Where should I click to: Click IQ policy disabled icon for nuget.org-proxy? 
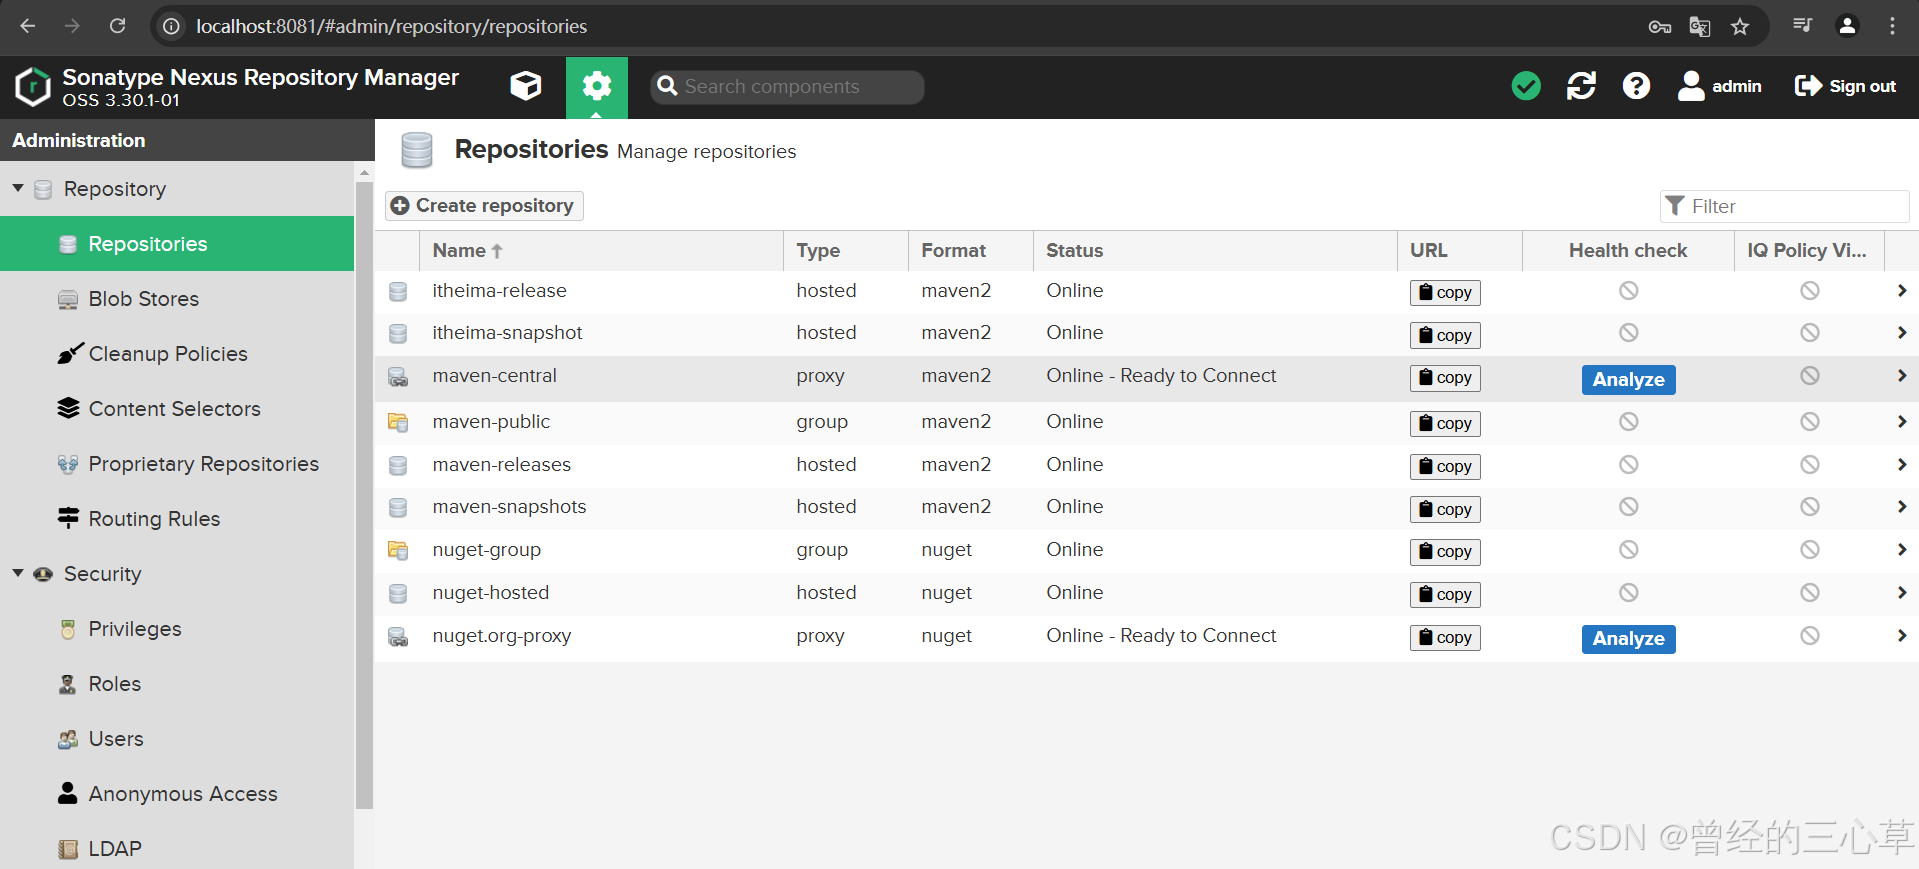pos(1810,636)
